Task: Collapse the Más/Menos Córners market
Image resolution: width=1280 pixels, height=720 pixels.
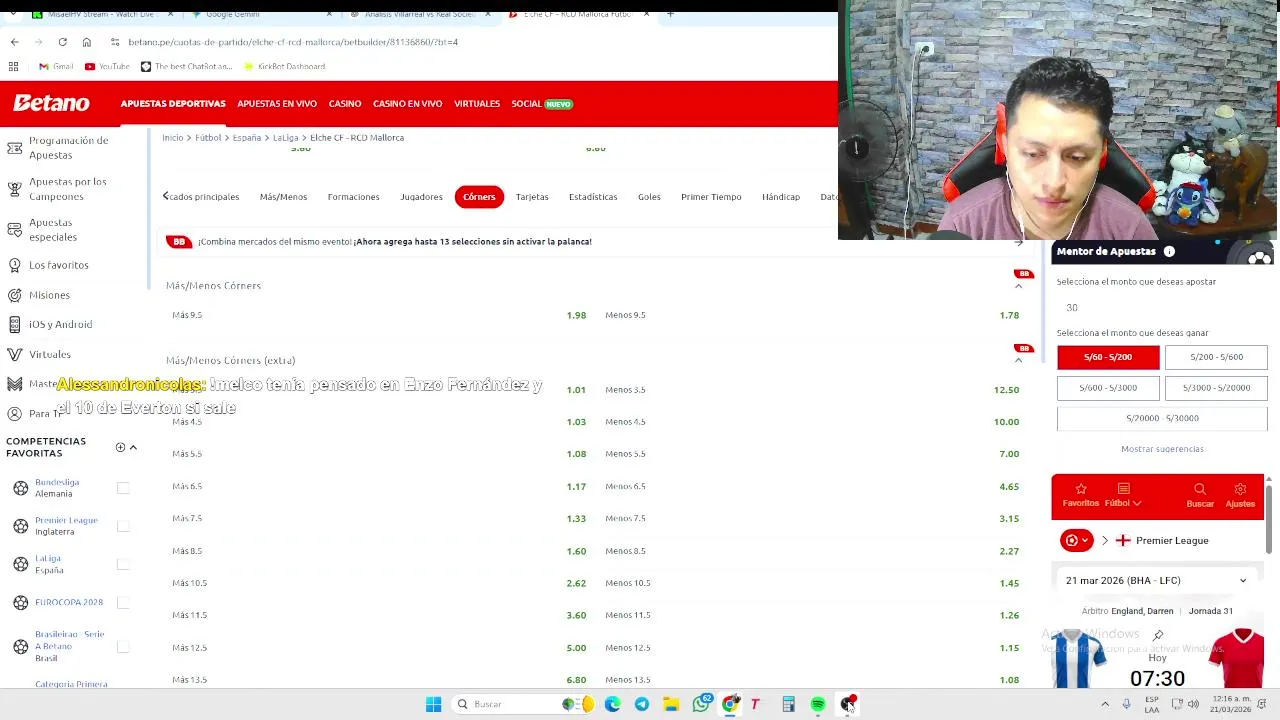Action: point(1018,286)
